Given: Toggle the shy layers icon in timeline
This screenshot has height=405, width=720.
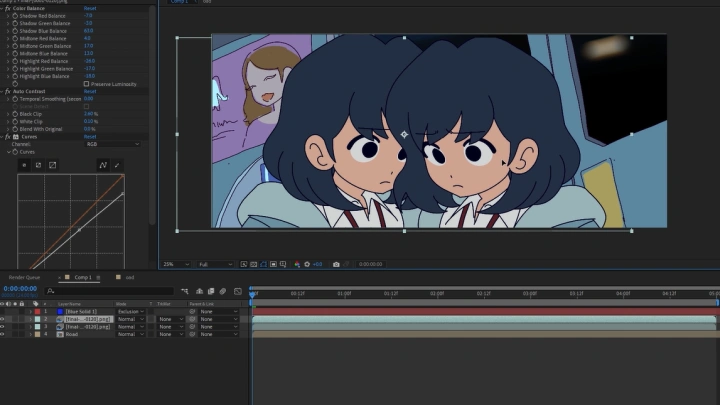Looking at the screenshot, I should (x=199, y=291).
